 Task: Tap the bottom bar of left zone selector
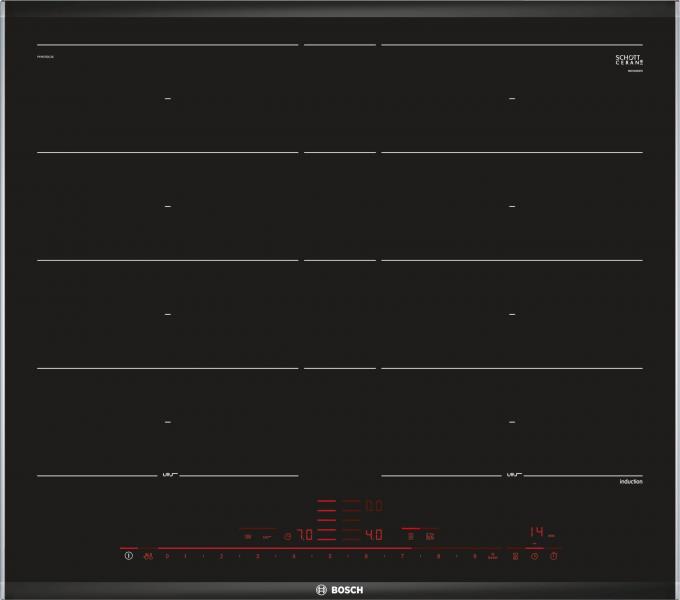(x=326, y=539)
